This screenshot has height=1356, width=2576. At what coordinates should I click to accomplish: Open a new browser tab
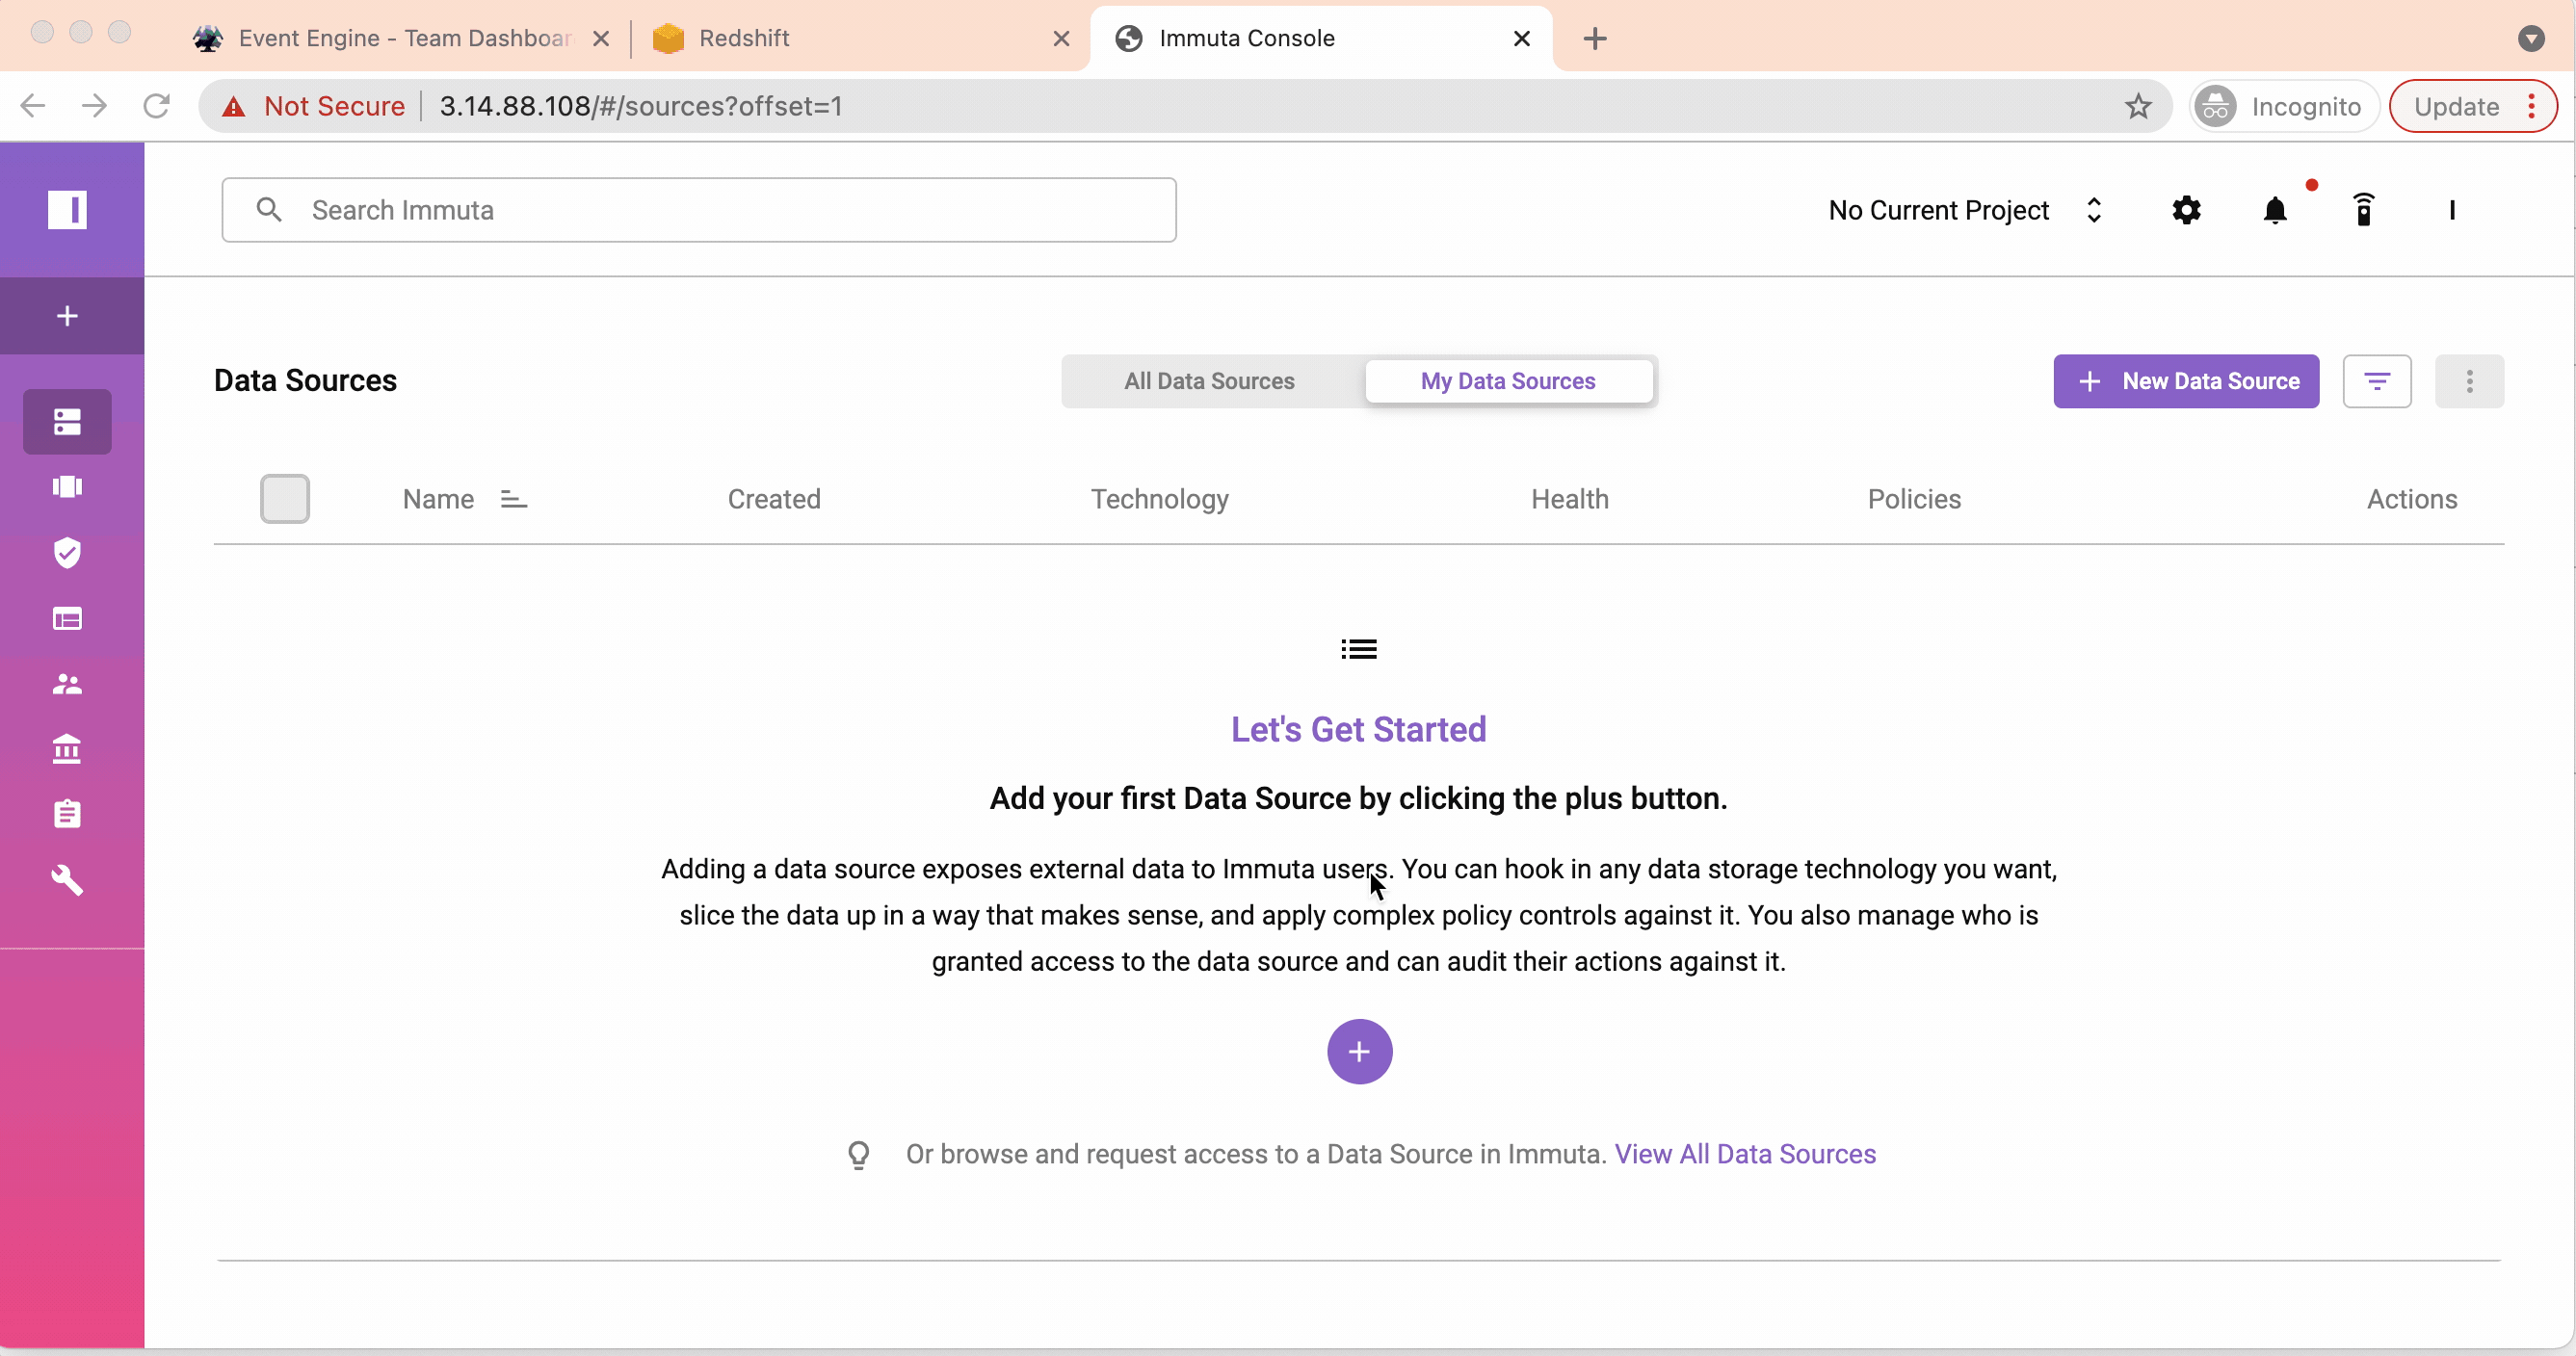pyautogui.click(x=1595, y=38)
